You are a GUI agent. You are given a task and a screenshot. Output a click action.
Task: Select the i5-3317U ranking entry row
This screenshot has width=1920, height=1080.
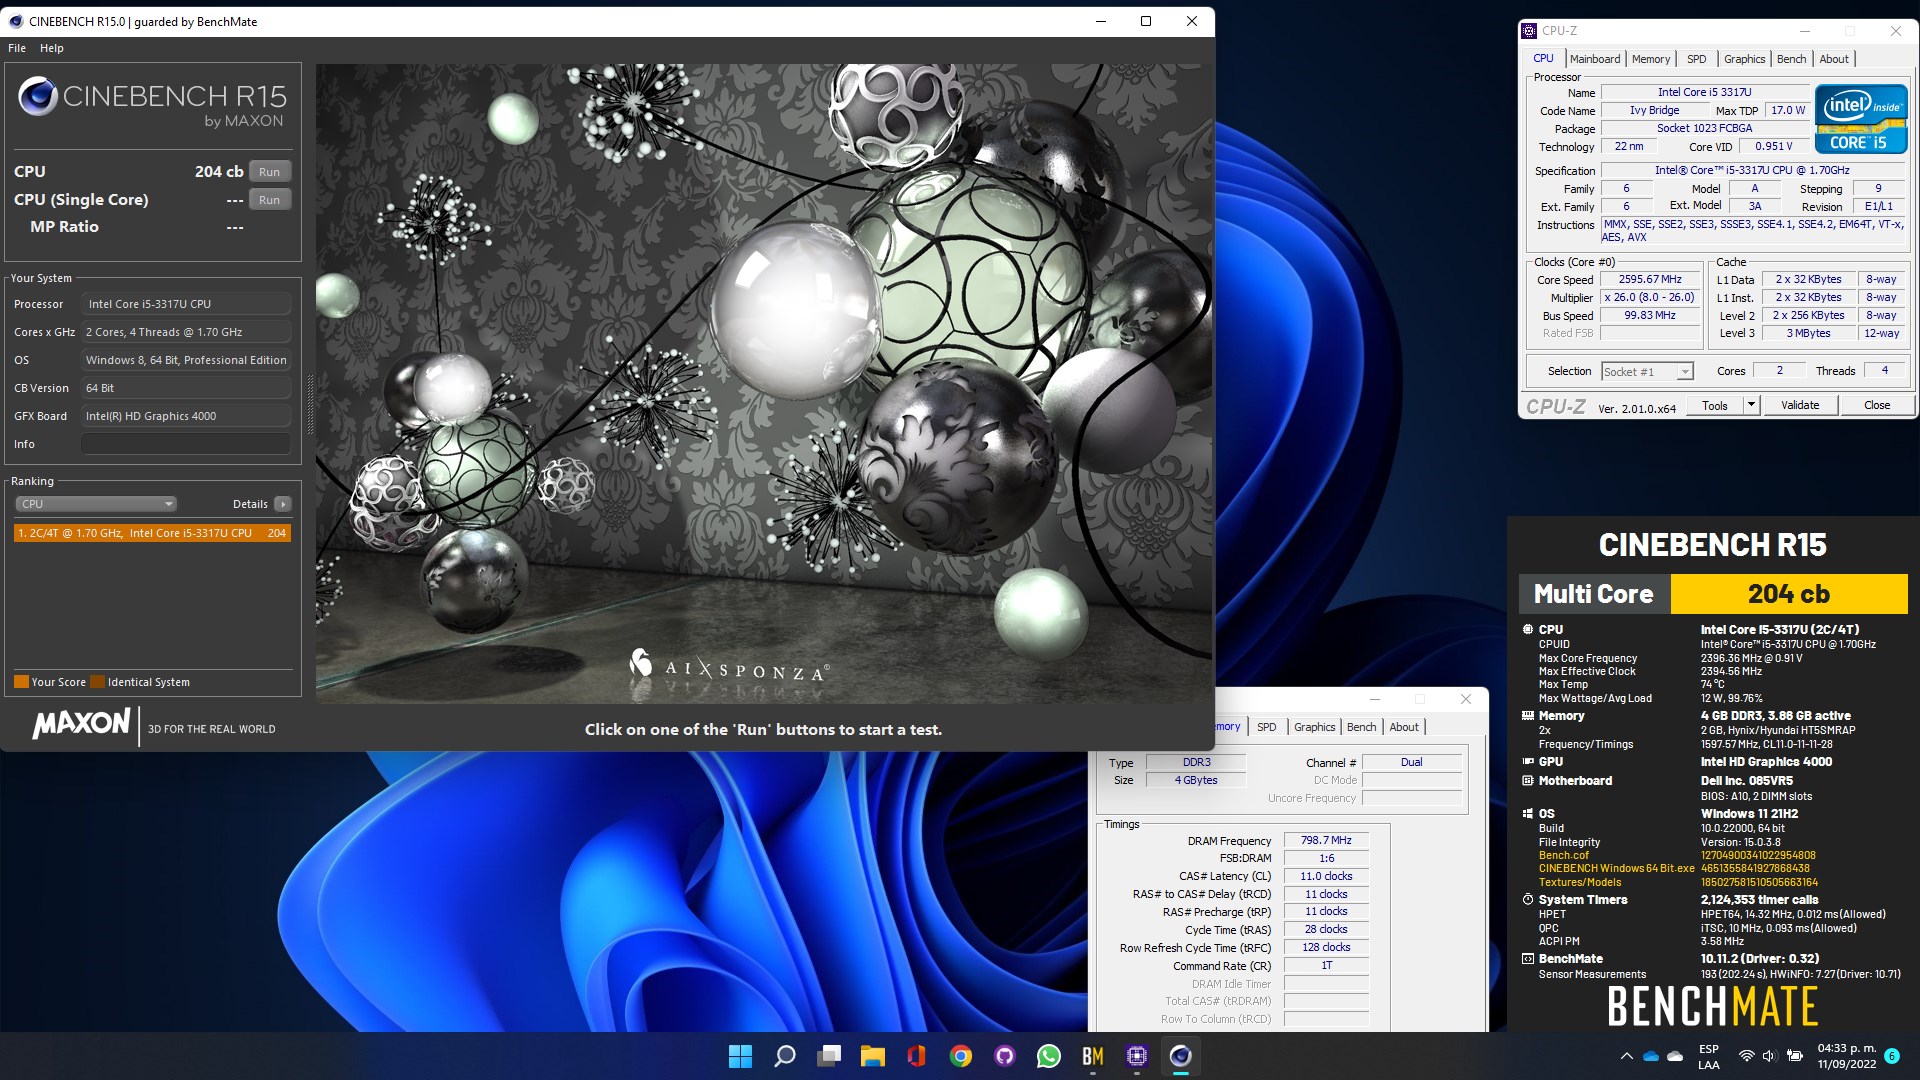click(152, 533)
